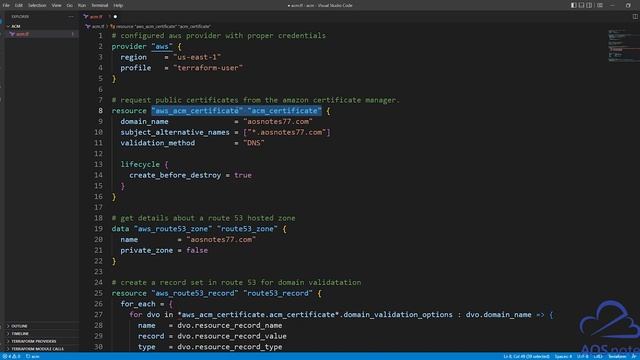Click comment about route 53 hosted zone
The width and height of the screenshot is (640, 360).
point(204,218)
